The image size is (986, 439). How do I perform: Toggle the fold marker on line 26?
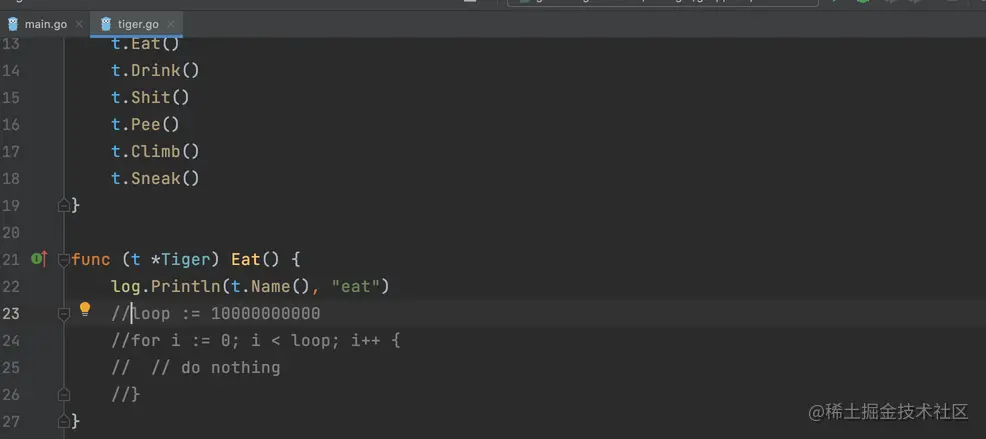(x=64, y=394)
